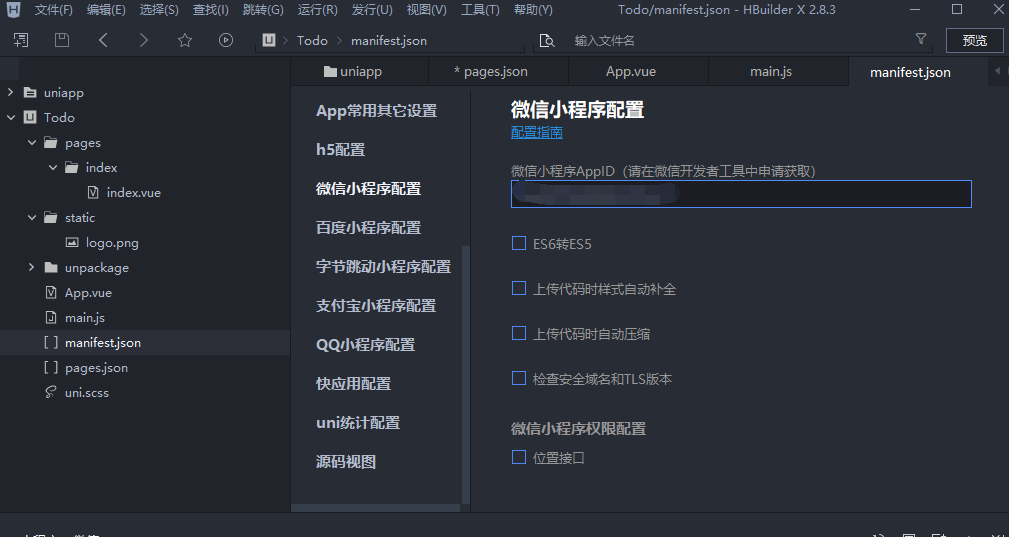Collapse the Todo project node
Screen dimensions: 1009x537
click(x=10, y=118)
